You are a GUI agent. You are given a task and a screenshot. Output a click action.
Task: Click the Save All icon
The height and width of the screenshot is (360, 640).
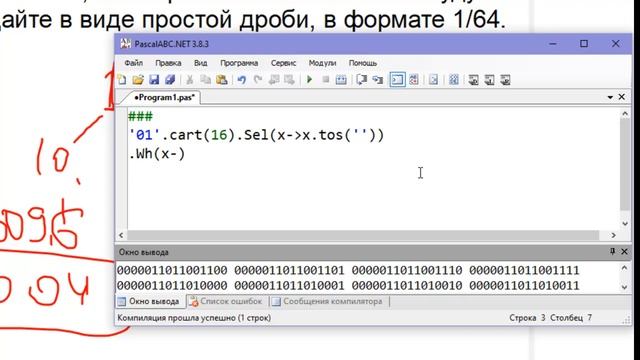click(x=170, y=80)
